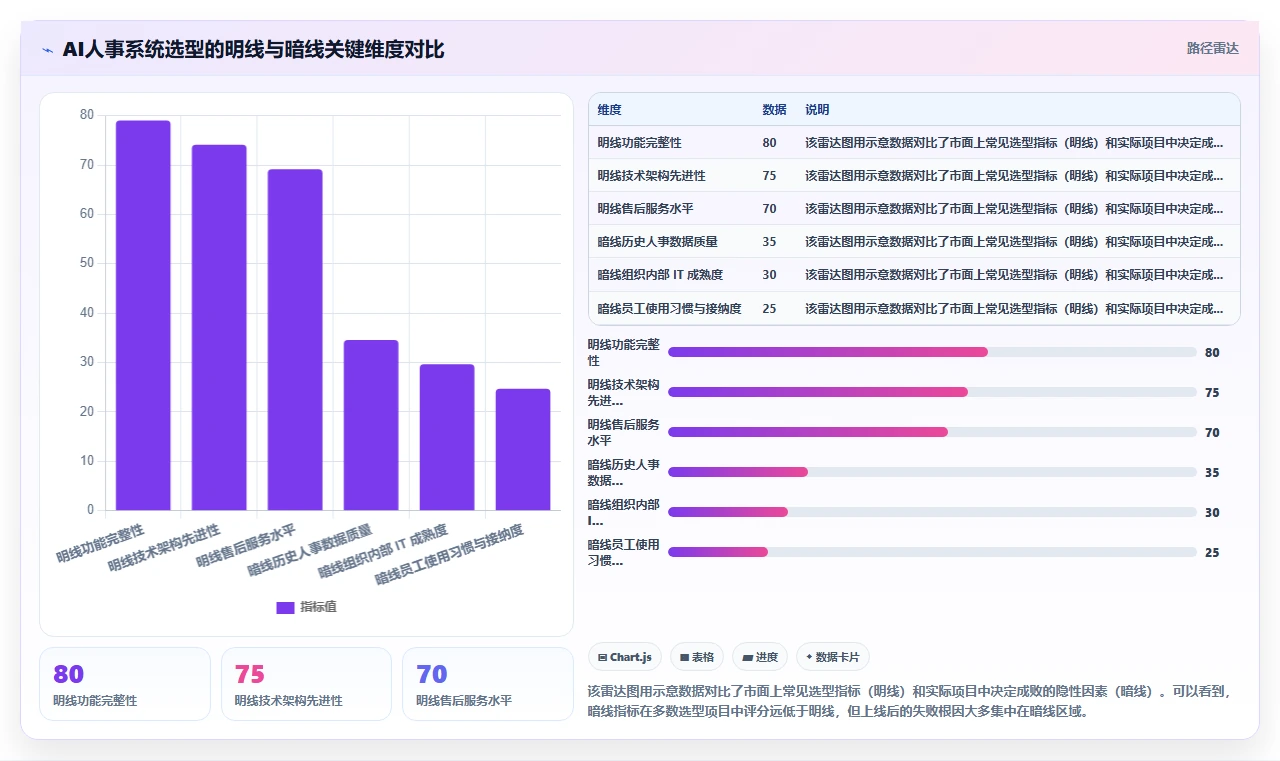This screenshot has width=1280, height=761.
Task: Click the 明线售后服务水平 progress bar at 70
Action: pos(932,432)
